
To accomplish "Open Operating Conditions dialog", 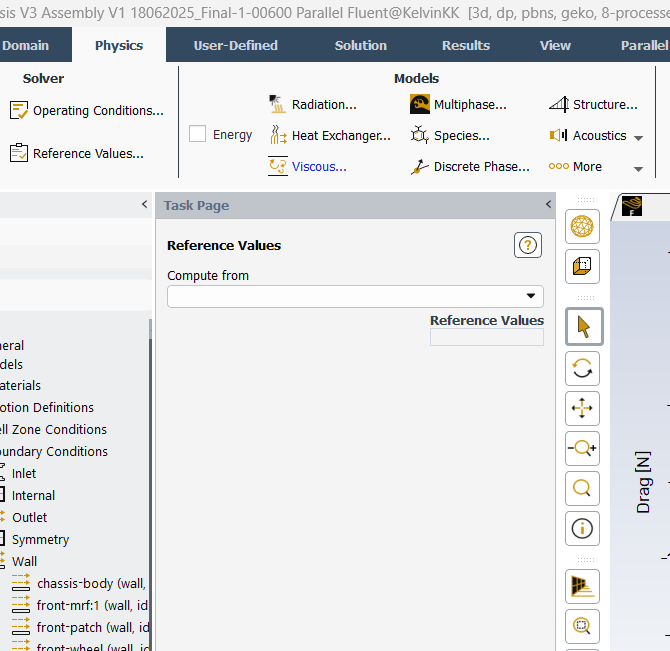I will tap(98, 111).
